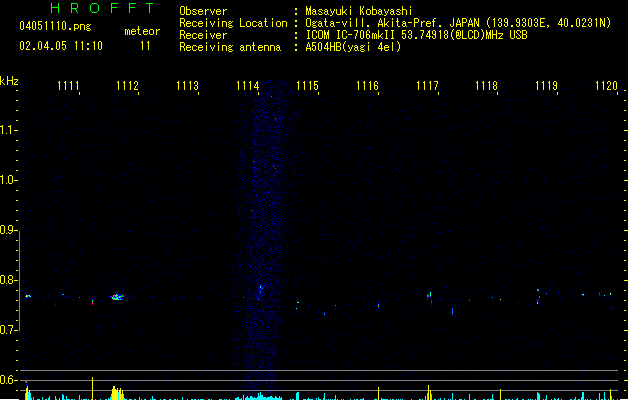Click time marker 1120
This screenshot has height=400, width=629.
coord(607,86)
